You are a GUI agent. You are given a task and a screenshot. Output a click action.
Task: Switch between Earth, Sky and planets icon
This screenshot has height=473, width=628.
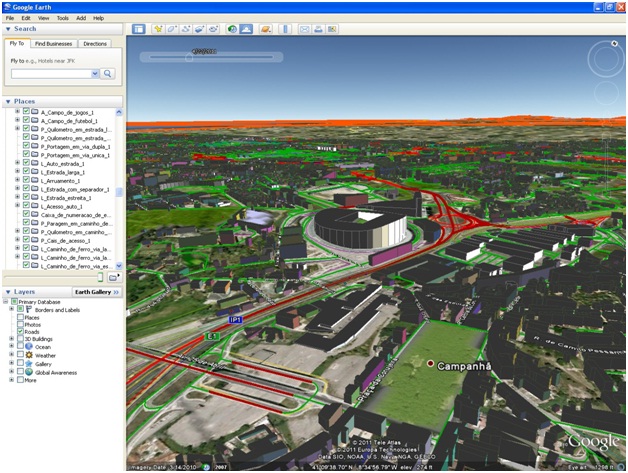pos(266,29)
